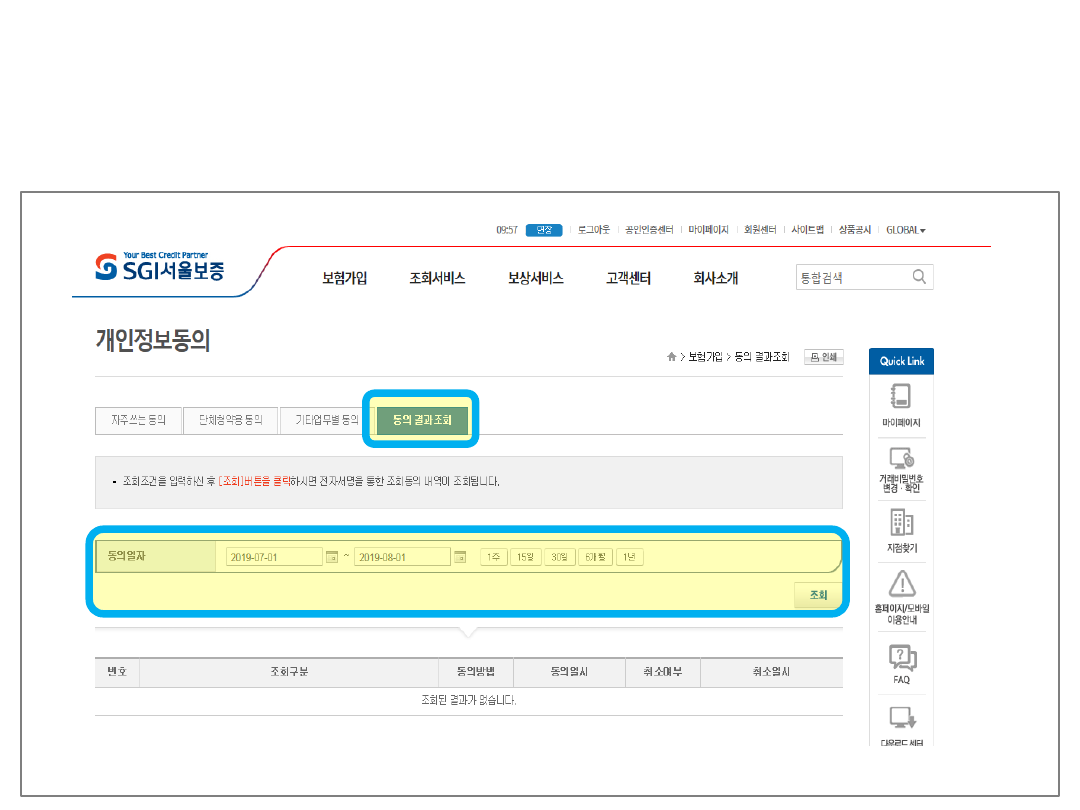
Task: Switch to the 자주쓰는 동의 tab
Action: point(138,420)
